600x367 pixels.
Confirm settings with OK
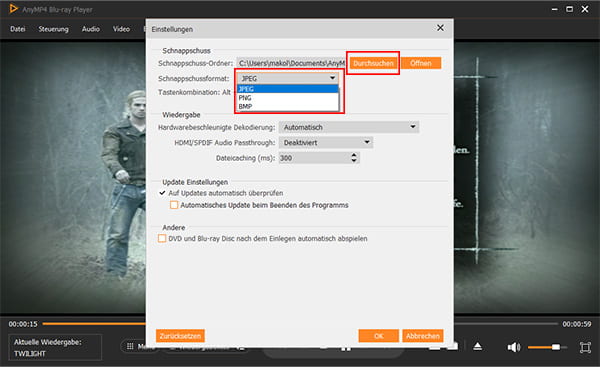[378, 336]
